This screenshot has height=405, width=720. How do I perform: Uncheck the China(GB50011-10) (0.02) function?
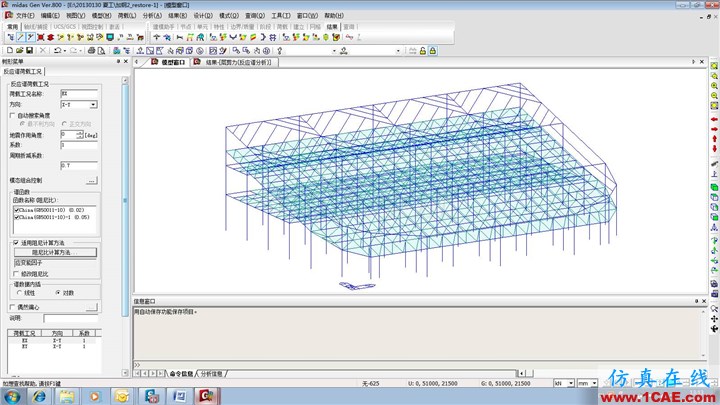(x=17, y=210)
